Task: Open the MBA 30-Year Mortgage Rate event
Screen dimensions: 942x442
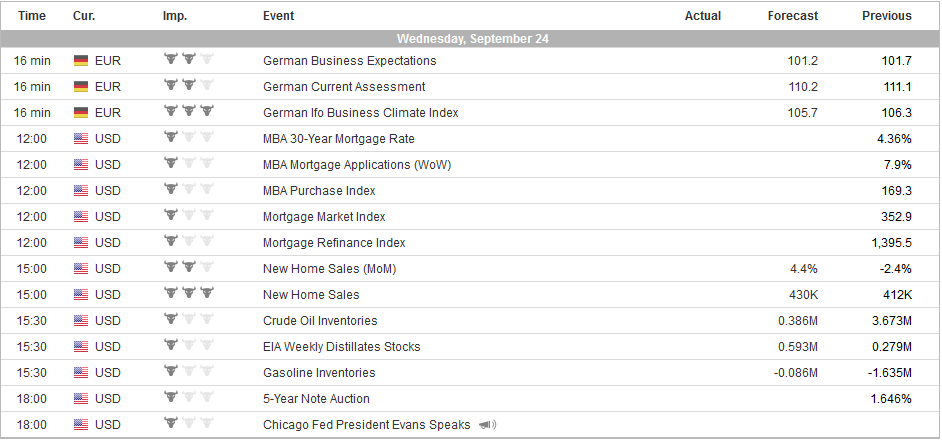Action: (x=338, y=139)
